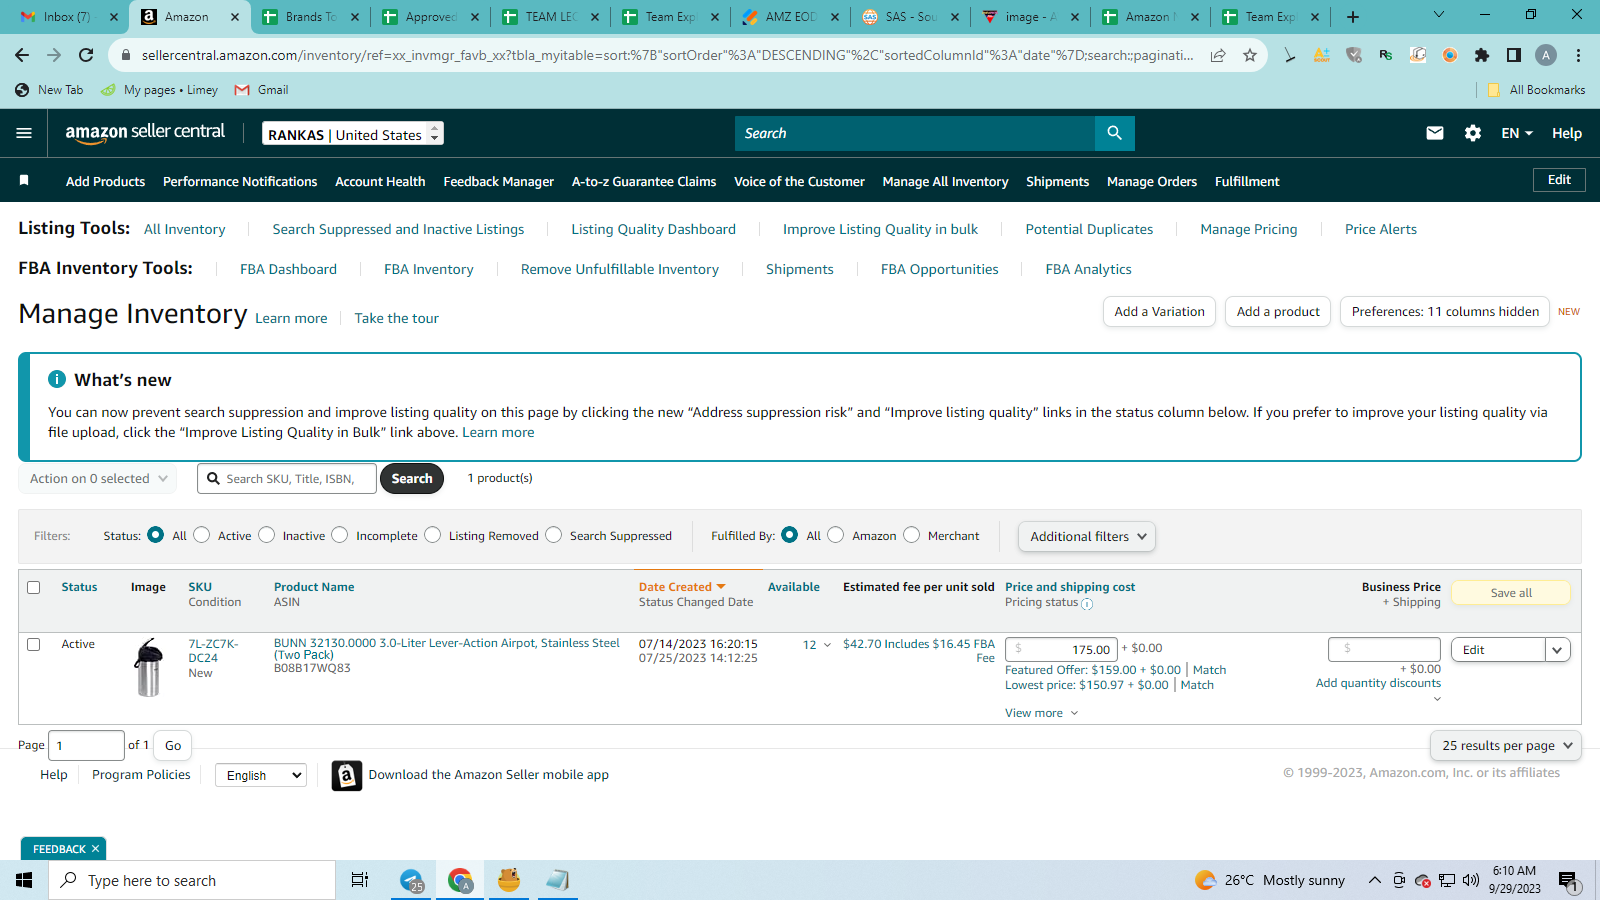Select the Inactive status filter
The width and height of the screenshot is (1600, 900).
coord(266,535)
